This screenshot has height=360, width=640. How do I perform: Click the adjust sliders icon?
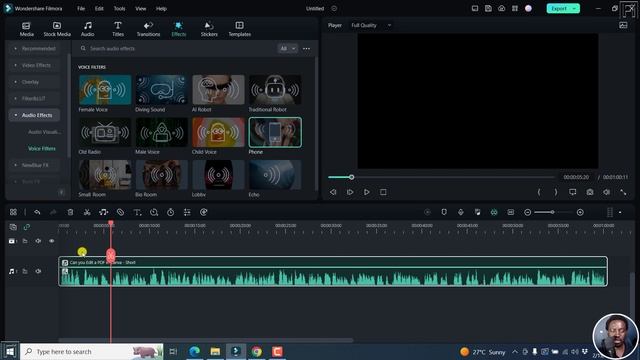pos(187,212)
